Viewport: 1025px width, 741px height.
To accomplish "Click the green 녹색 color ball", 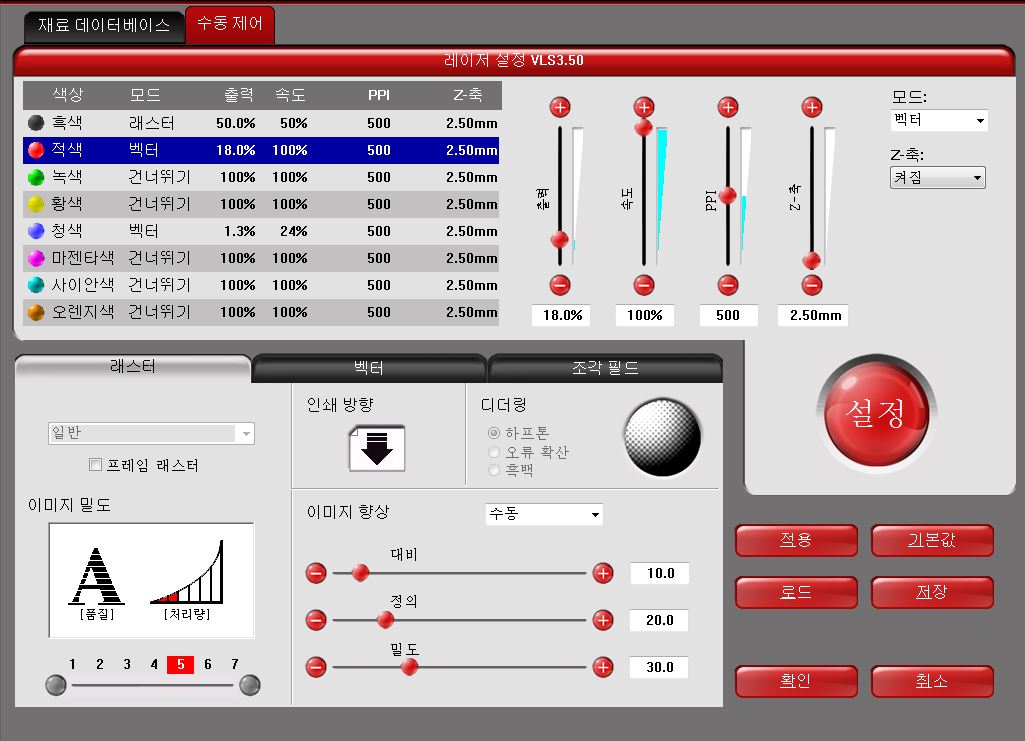I will (36, 177).
